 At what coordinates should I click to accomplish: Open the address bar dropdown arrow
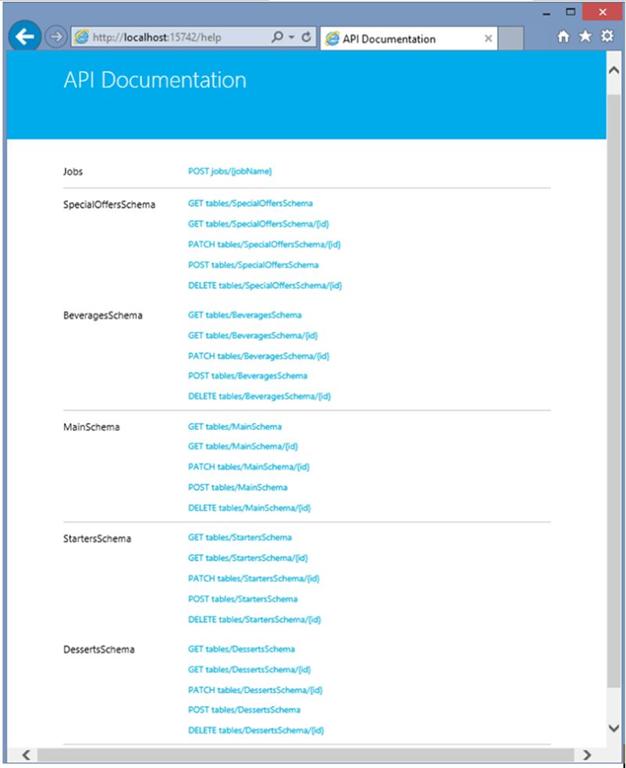[292, 37]
